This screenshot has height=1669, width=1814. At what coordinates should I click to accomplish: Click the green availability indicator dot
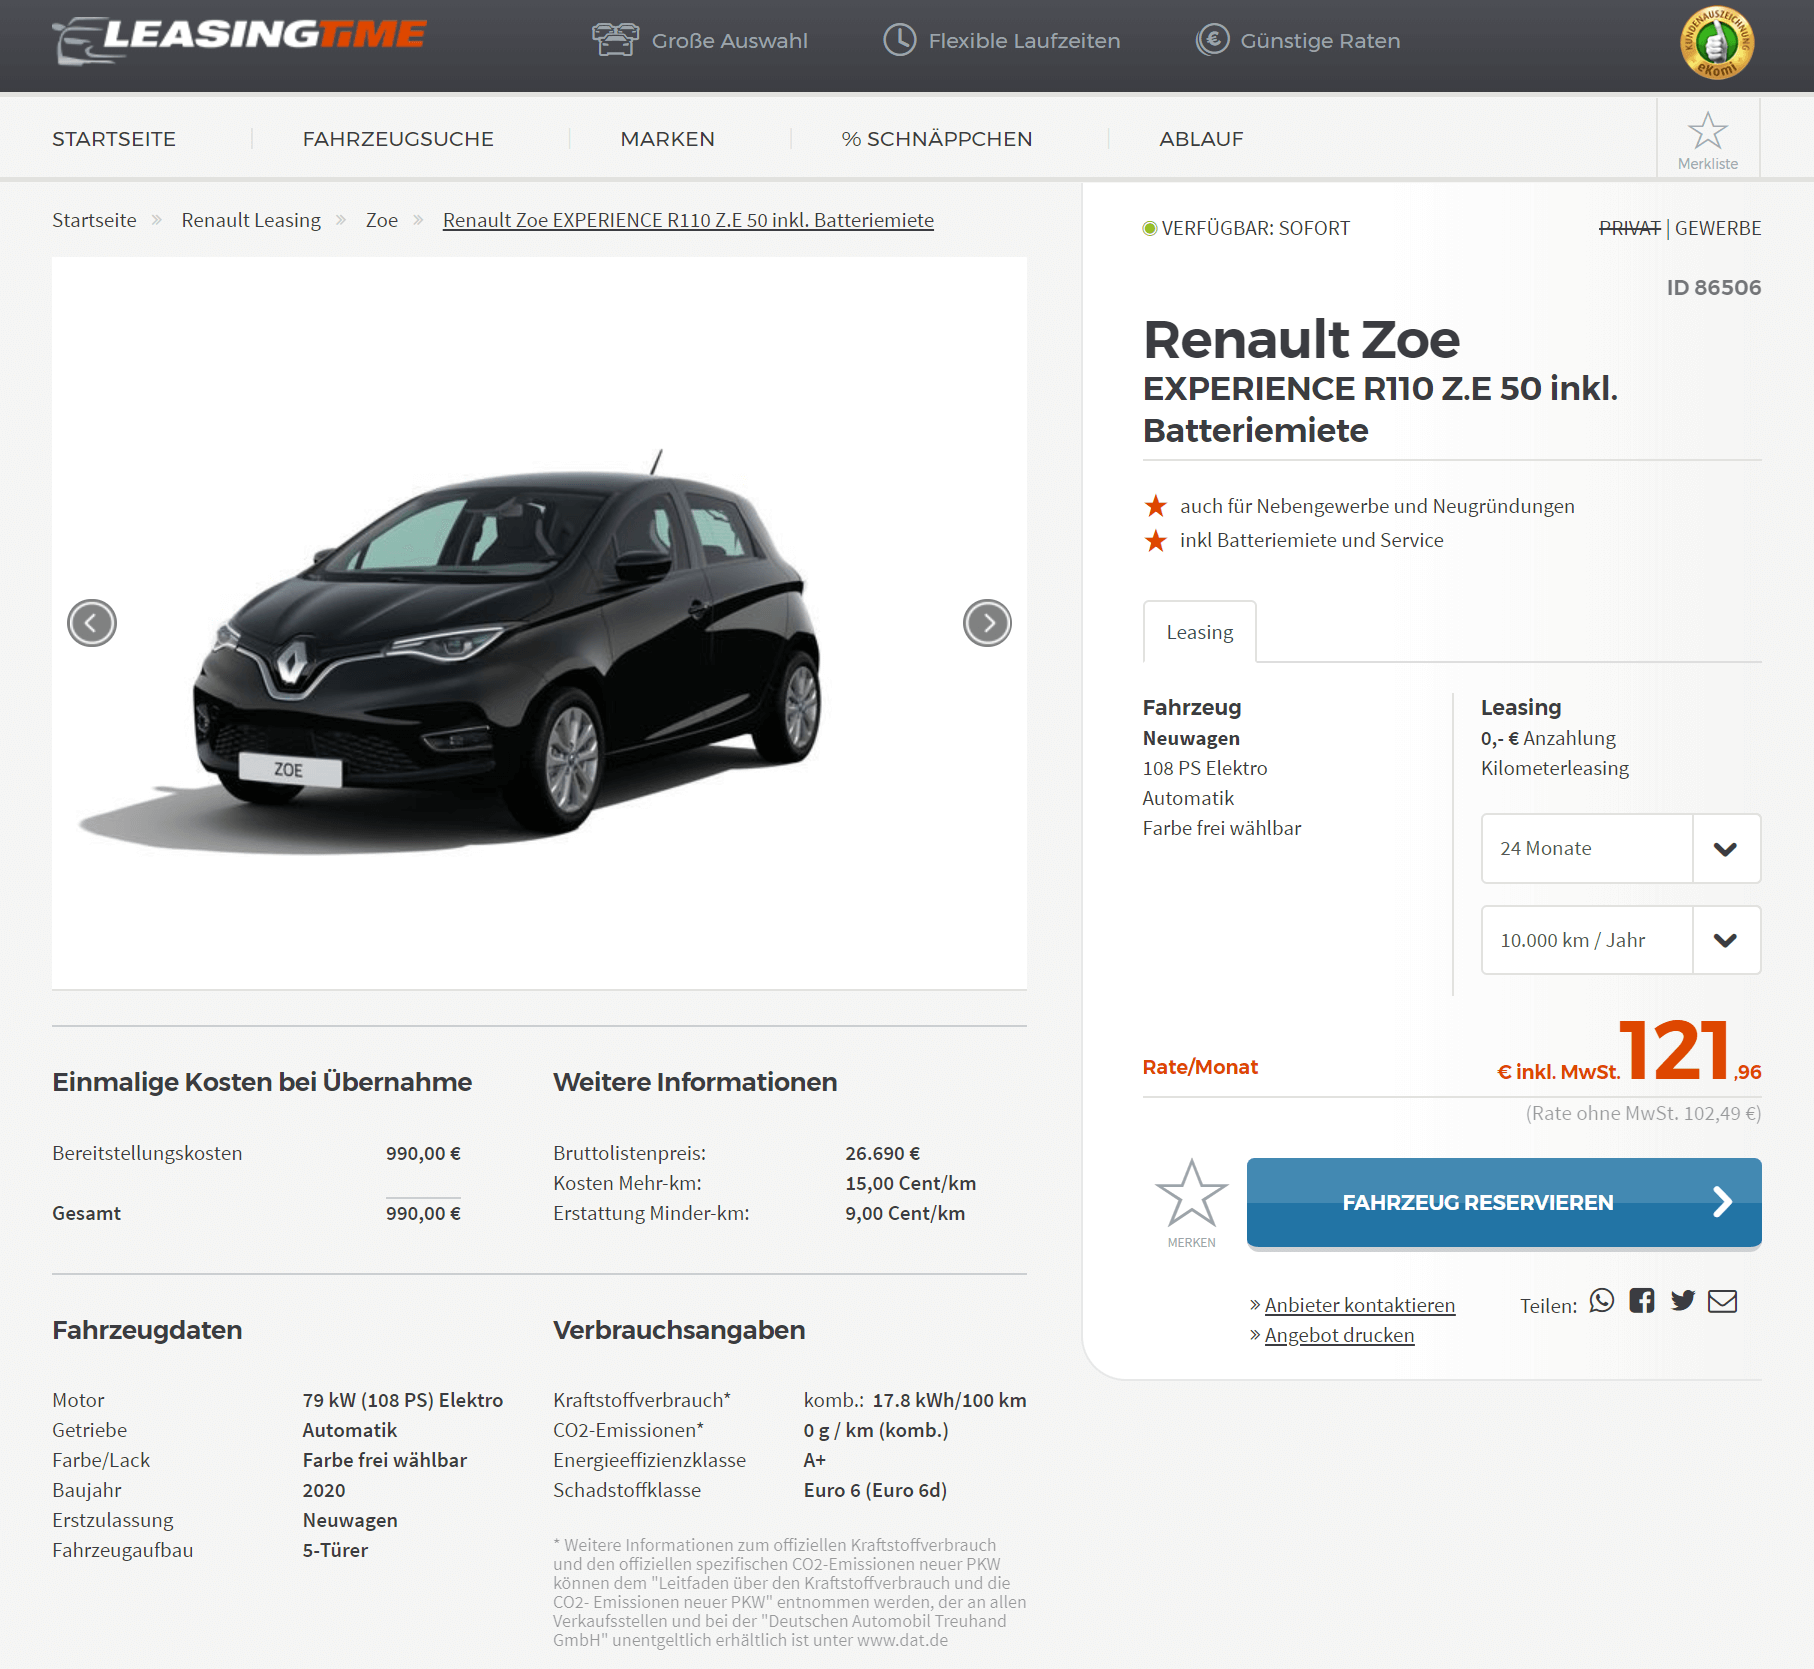click(1150, 229)
